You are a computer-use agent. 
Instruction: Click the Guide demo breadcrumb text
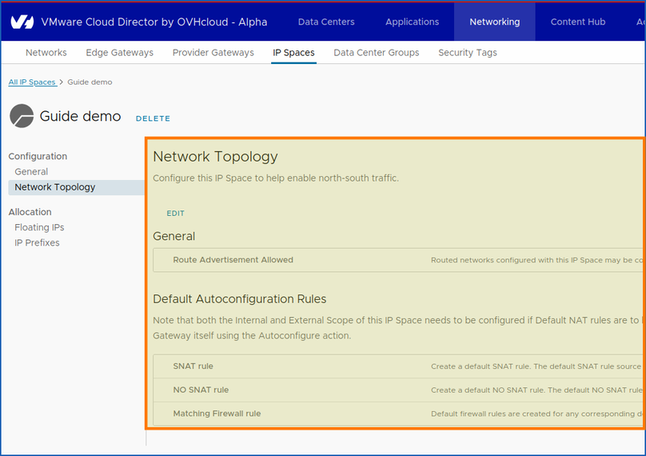pos(90,82)
